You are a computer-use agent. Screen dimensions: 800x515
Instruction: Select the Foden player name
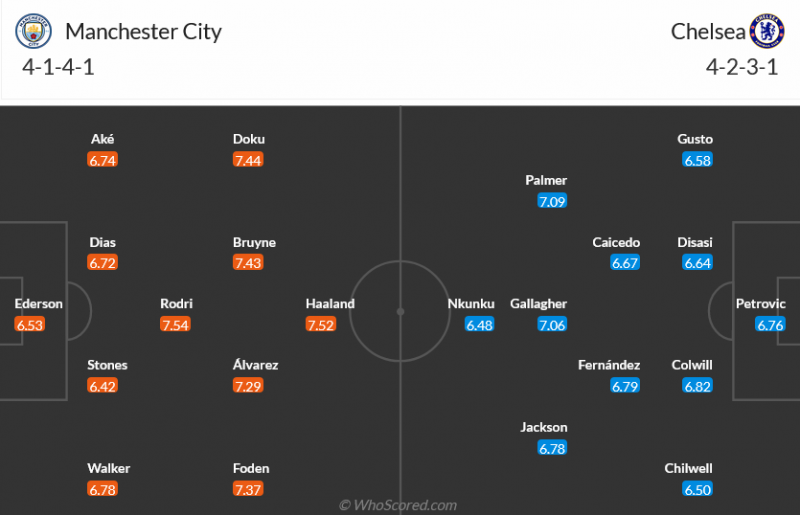pyautogui.click(x=250, y=468)
